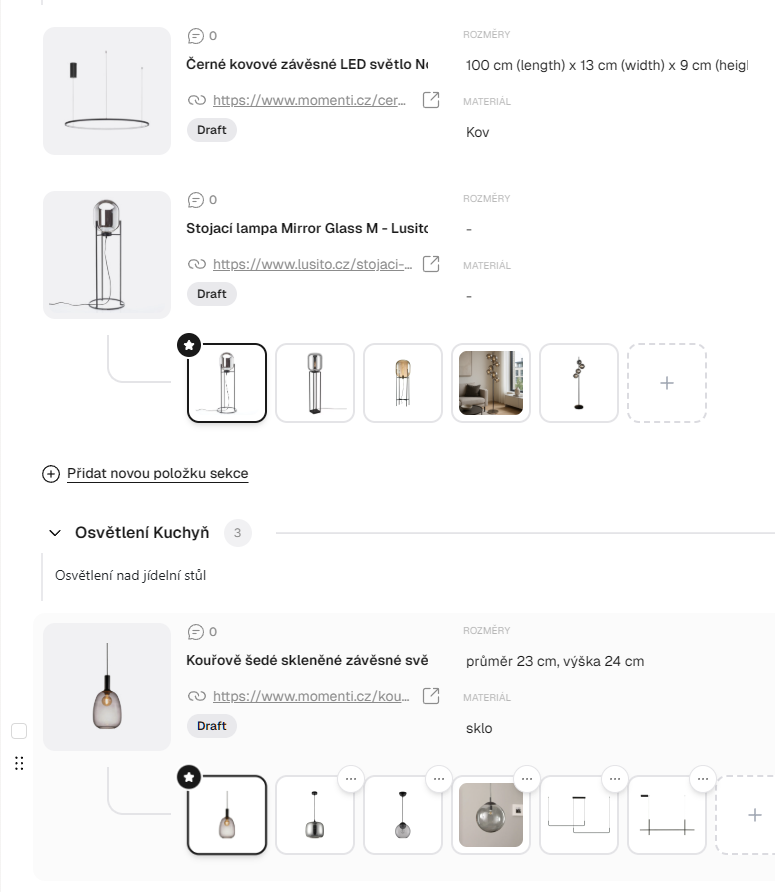Follow the momenti.cz/cer... product link
Screen dimensions: 775x892
(x=309, y=100)
